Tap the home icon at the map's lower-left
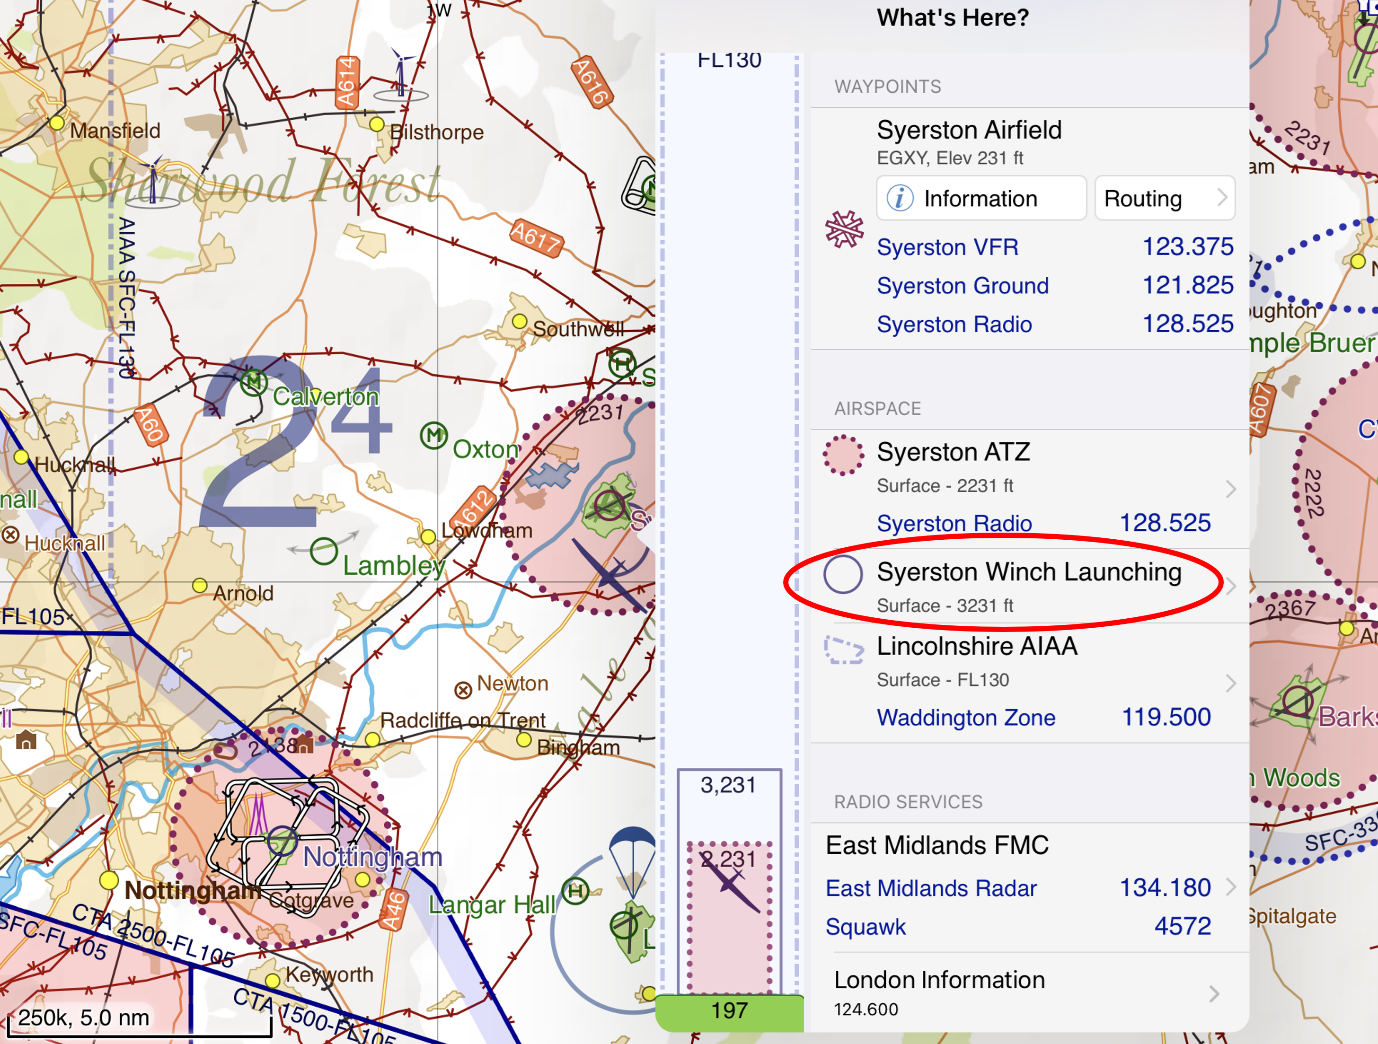This screenshot has height=1044, width=1378. click(x=24, y=740)
